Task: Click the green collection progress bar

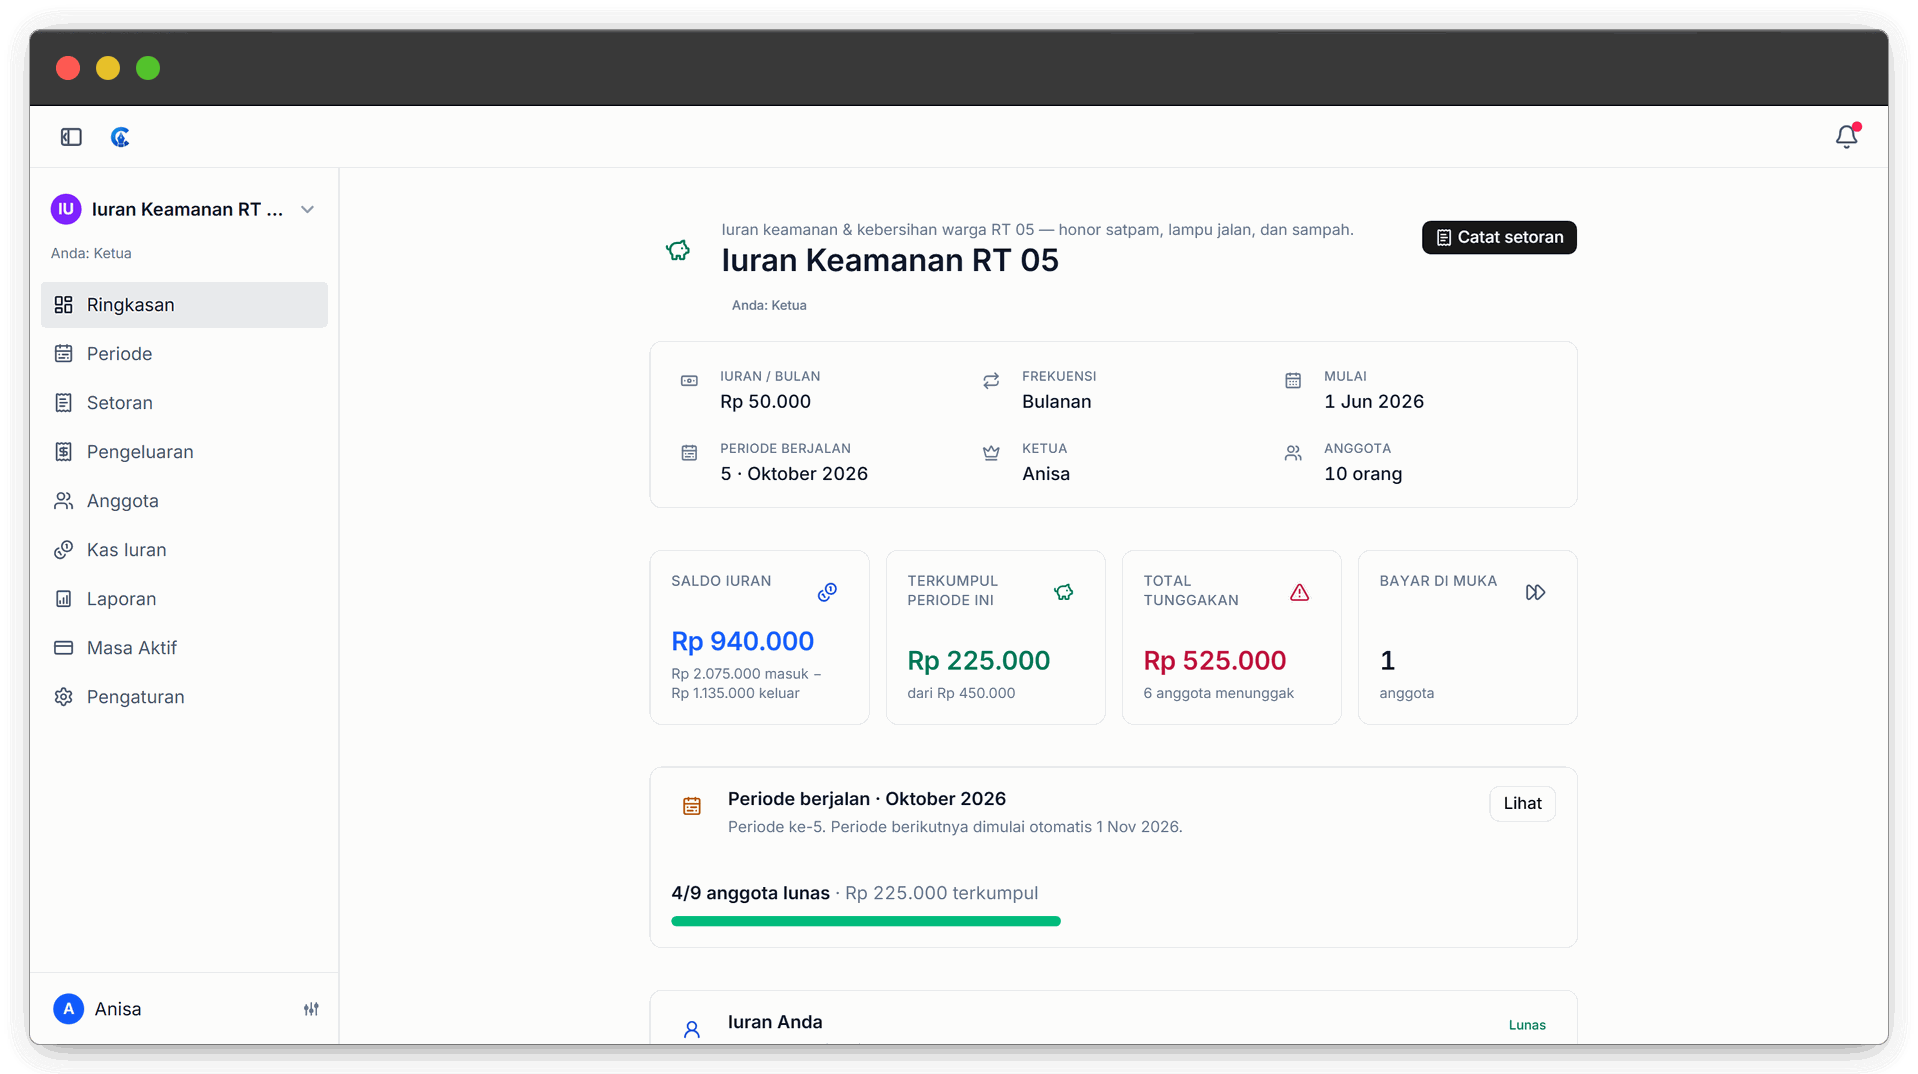Action: tap(866, 922)
